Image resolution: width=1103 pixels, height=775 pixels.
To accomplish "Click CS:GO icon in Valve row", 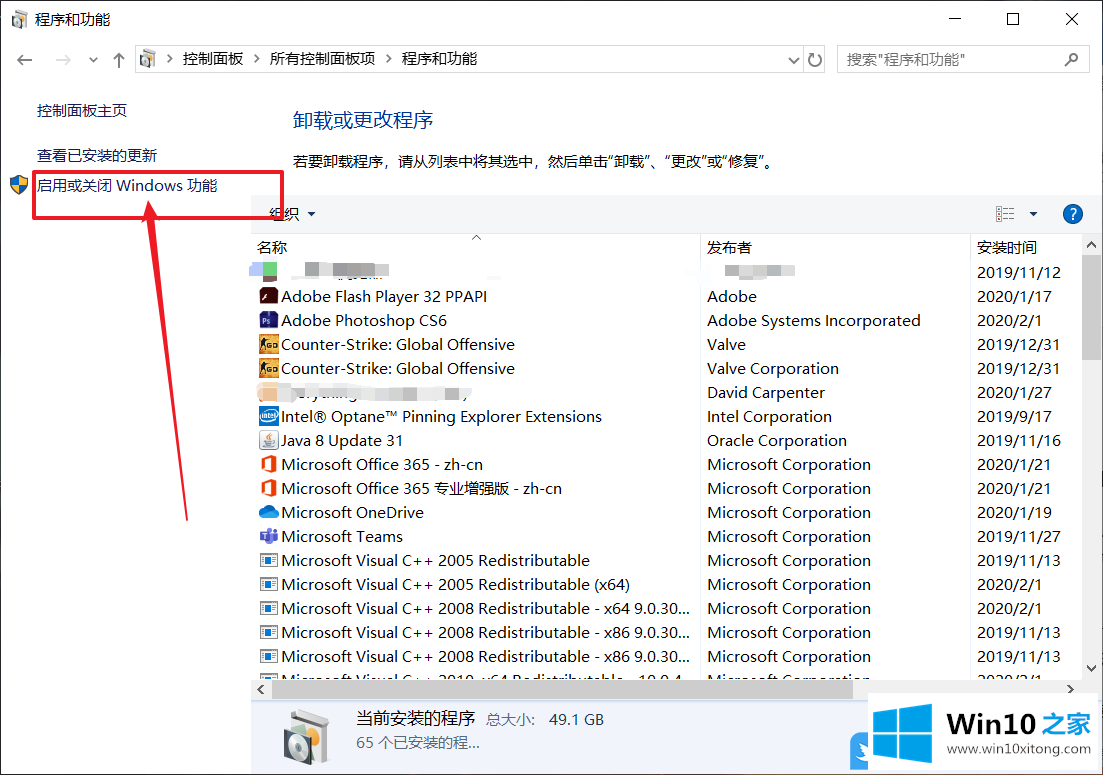I will coord(269,344).
